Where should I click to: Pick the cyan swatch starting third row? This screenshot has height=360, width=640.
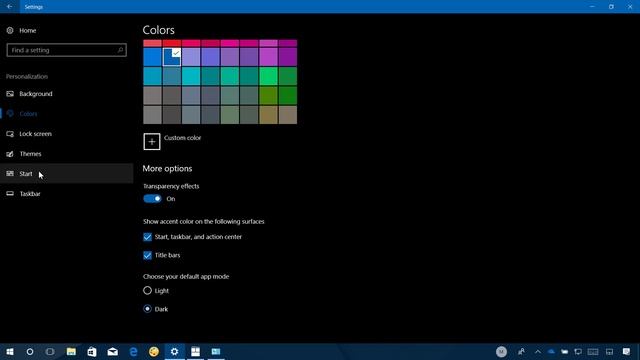point(153,76)
